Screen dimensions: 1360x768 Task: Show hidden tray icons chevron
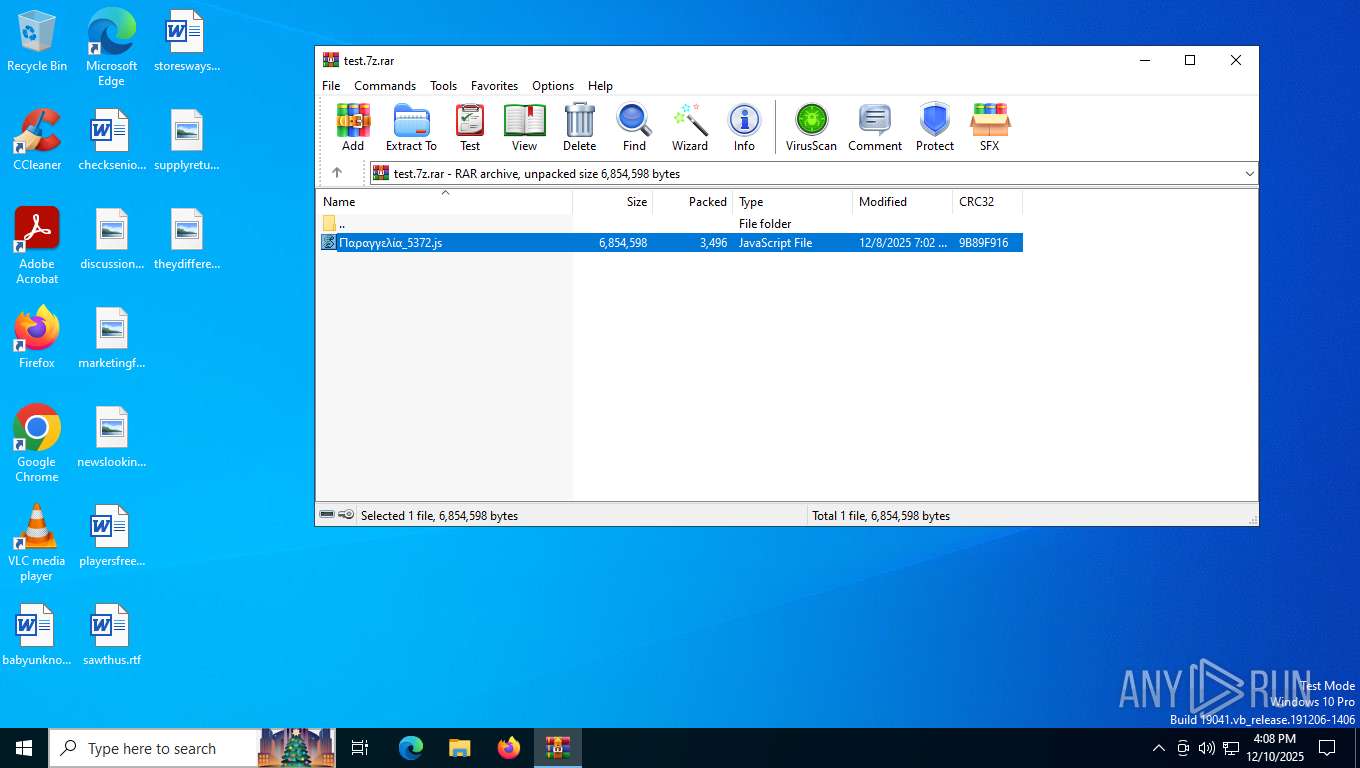click(x=1159, y=748)
